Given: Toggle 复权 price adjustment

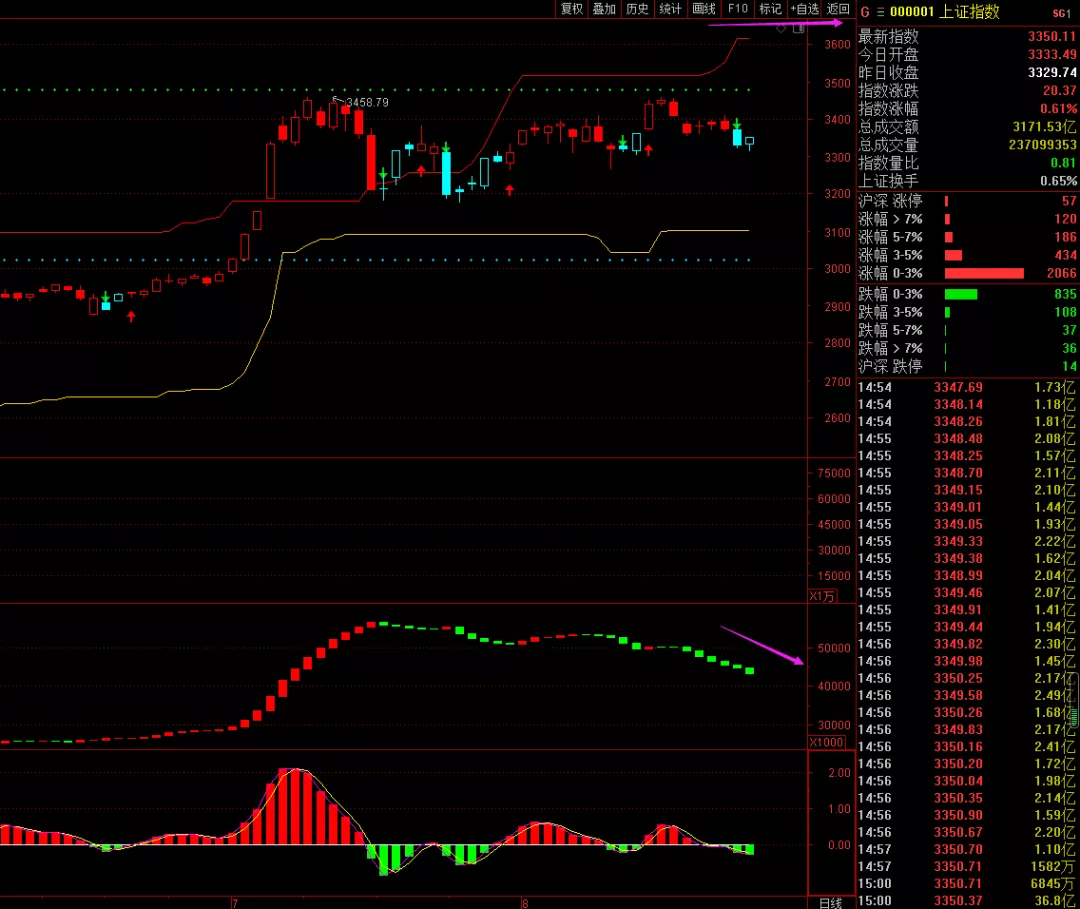Looking at the screenshot, I should (571, 9).
